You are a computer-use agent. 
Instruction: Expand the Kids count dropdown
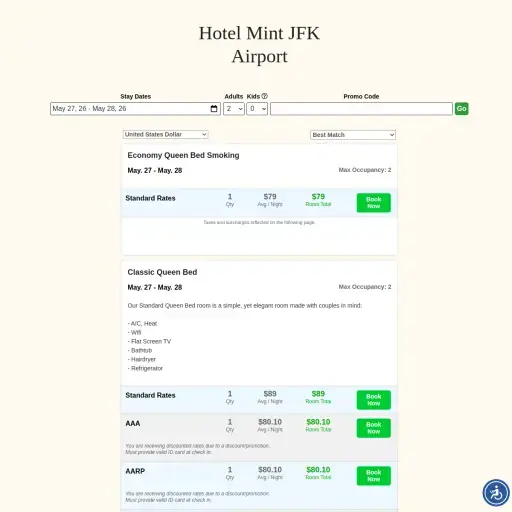257,109
